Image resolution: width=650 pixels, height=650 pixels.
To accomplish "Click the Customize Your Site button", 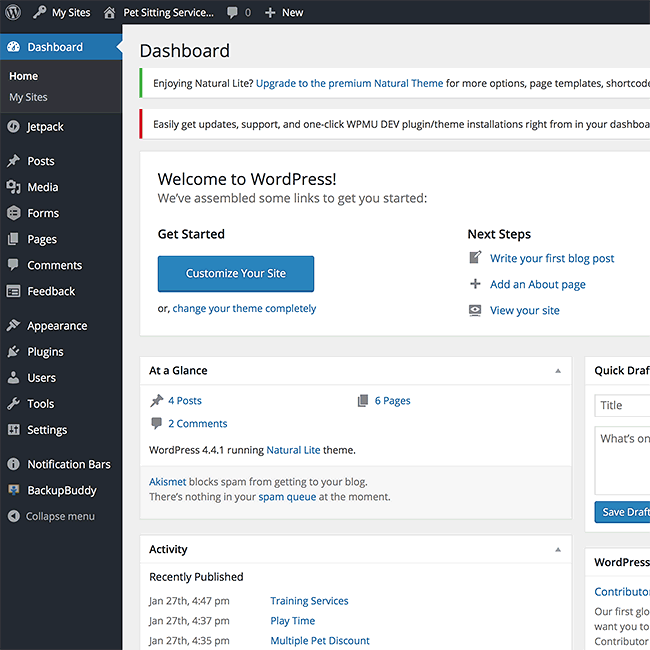I will click(236, 274).
